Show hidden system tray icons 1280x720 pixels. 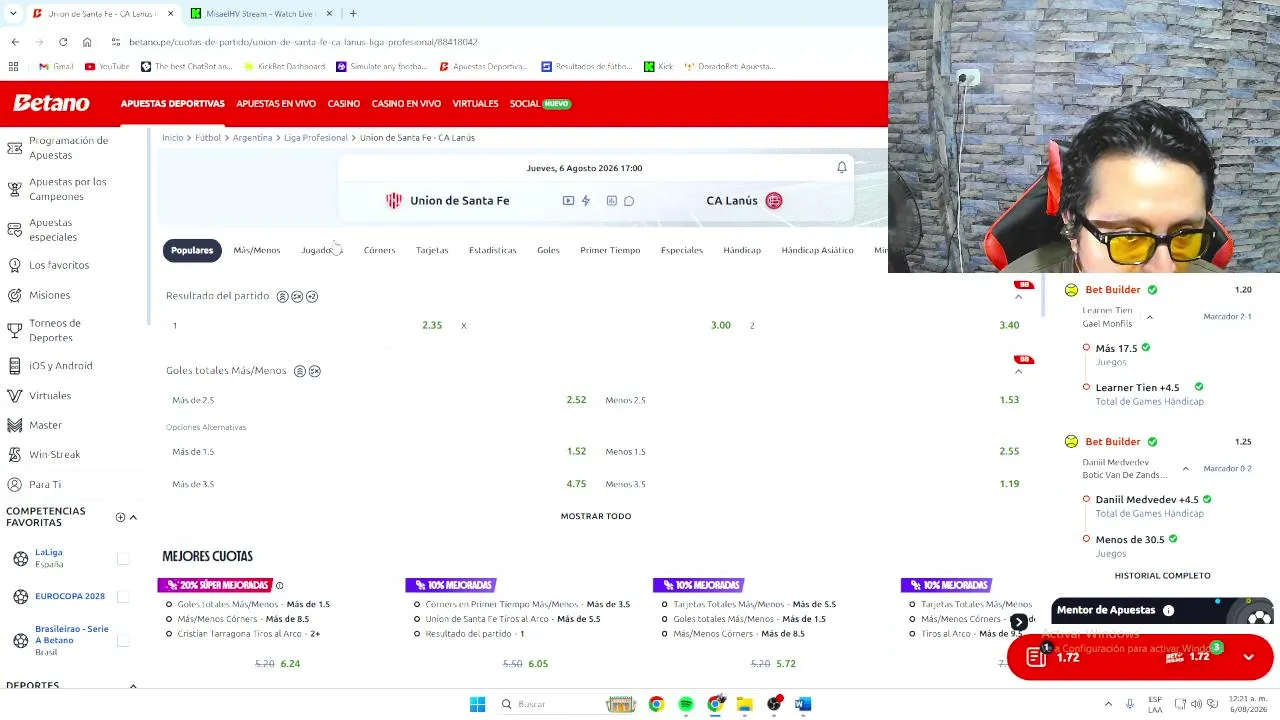pyautogui.click(x=1108, y=704)
